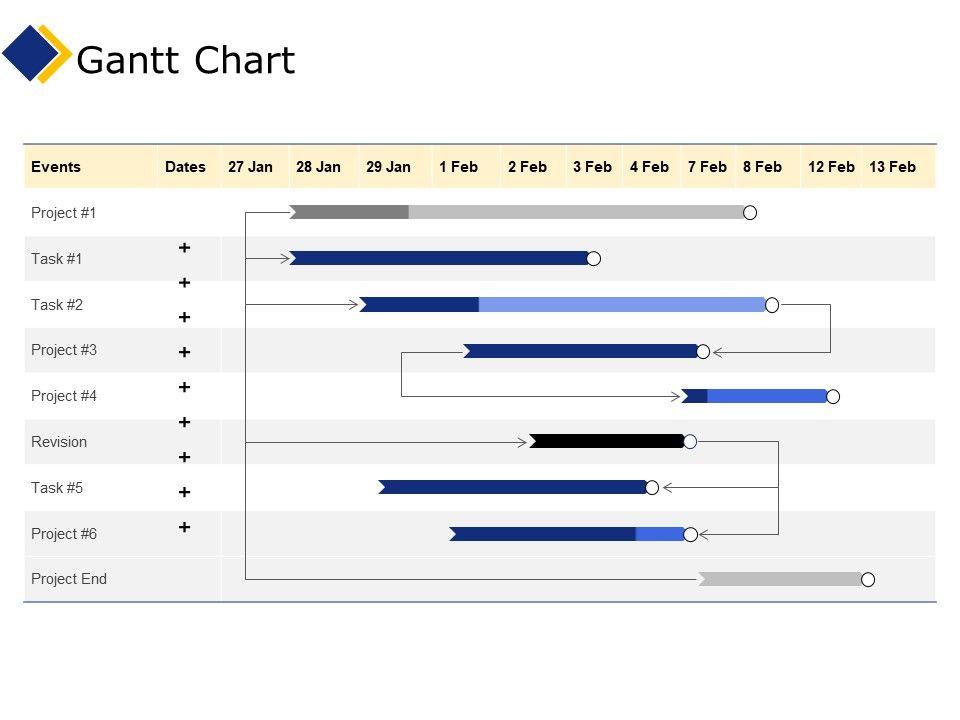Select the end circle of Task #1 bar
Image resolution: width=960 pixels, height=720 pixels.
click(x=593, y=259)
